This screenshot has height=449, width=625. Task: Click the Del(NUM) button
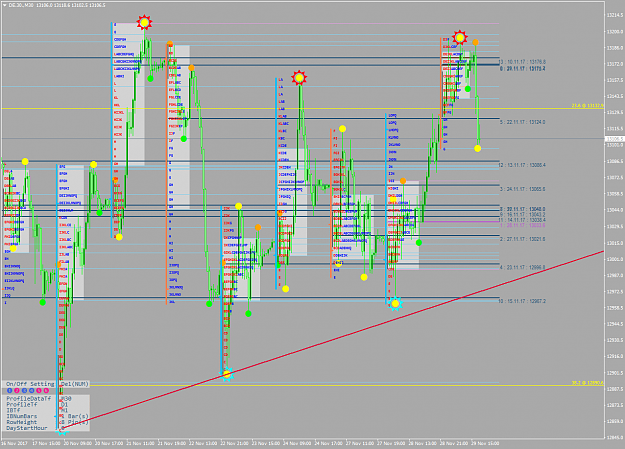pyautogui.click(x=75, y=384)
